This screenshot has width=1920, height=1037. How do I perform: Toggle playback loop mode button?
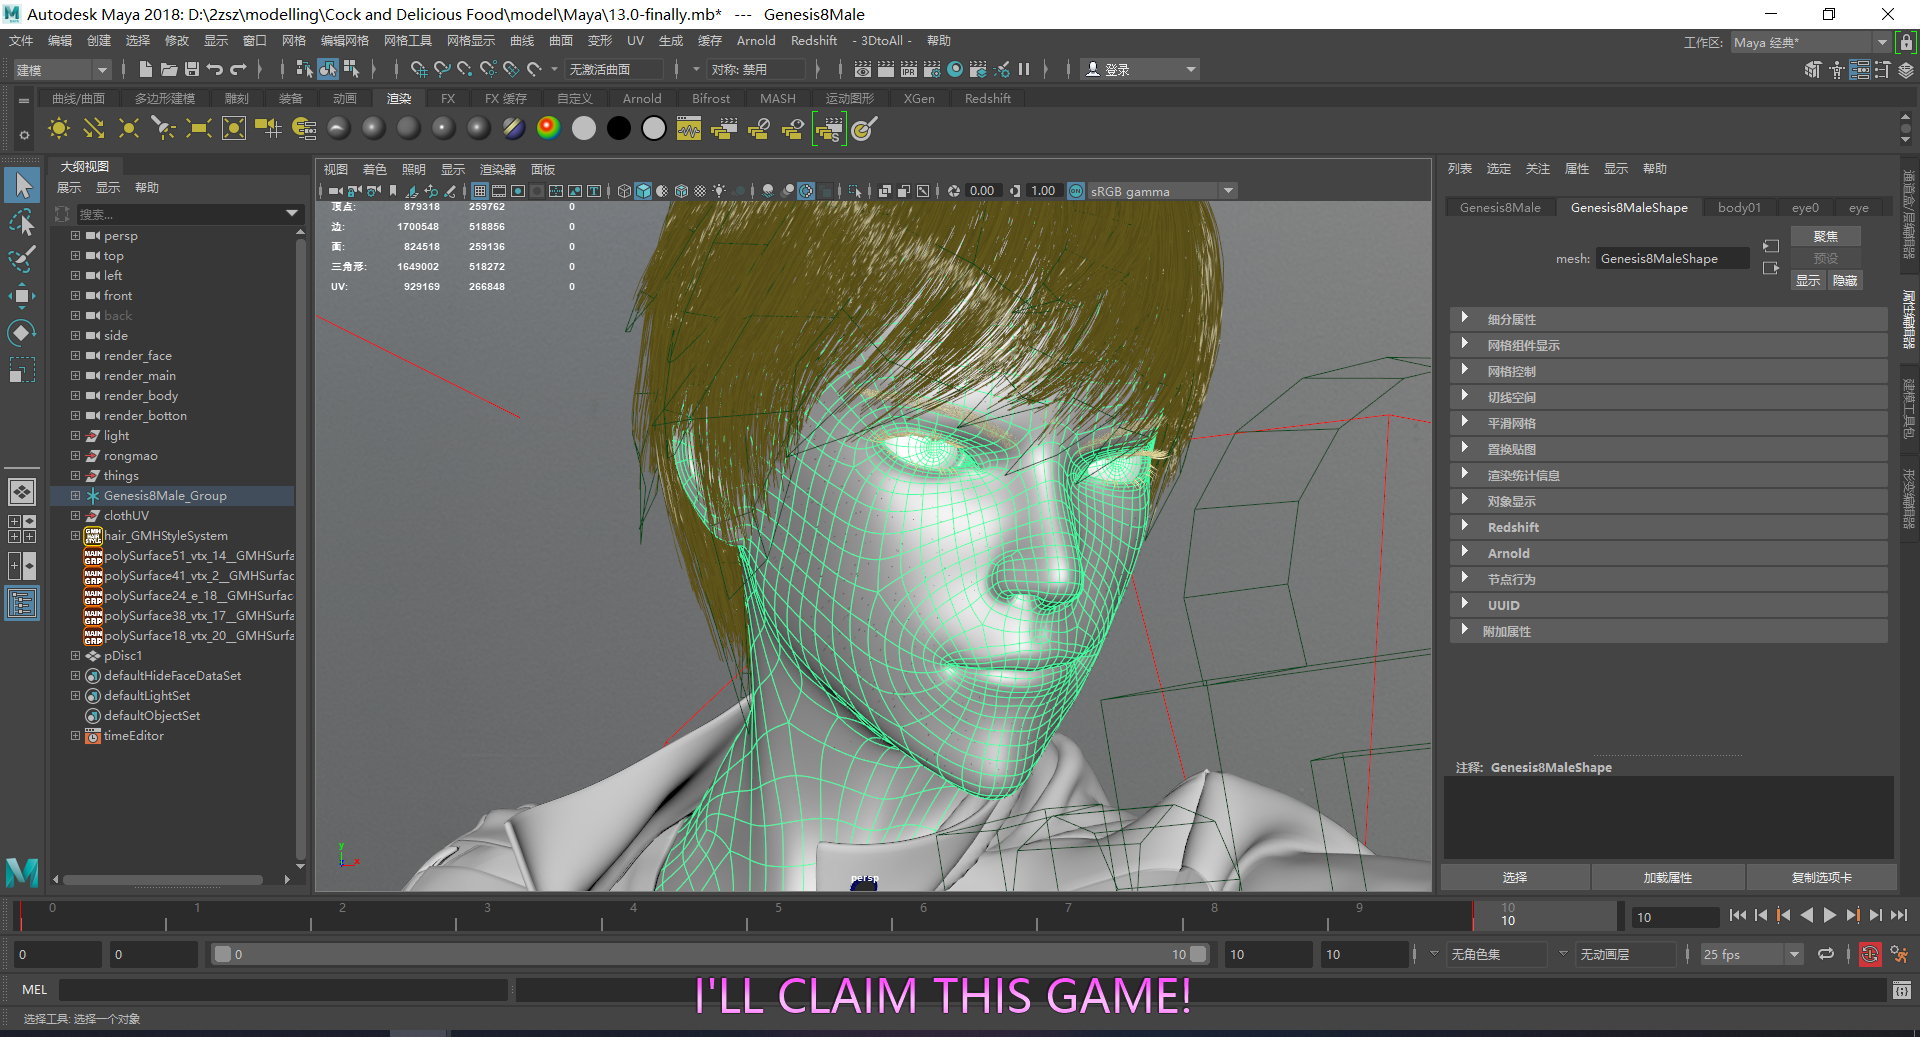[1826, 954]
